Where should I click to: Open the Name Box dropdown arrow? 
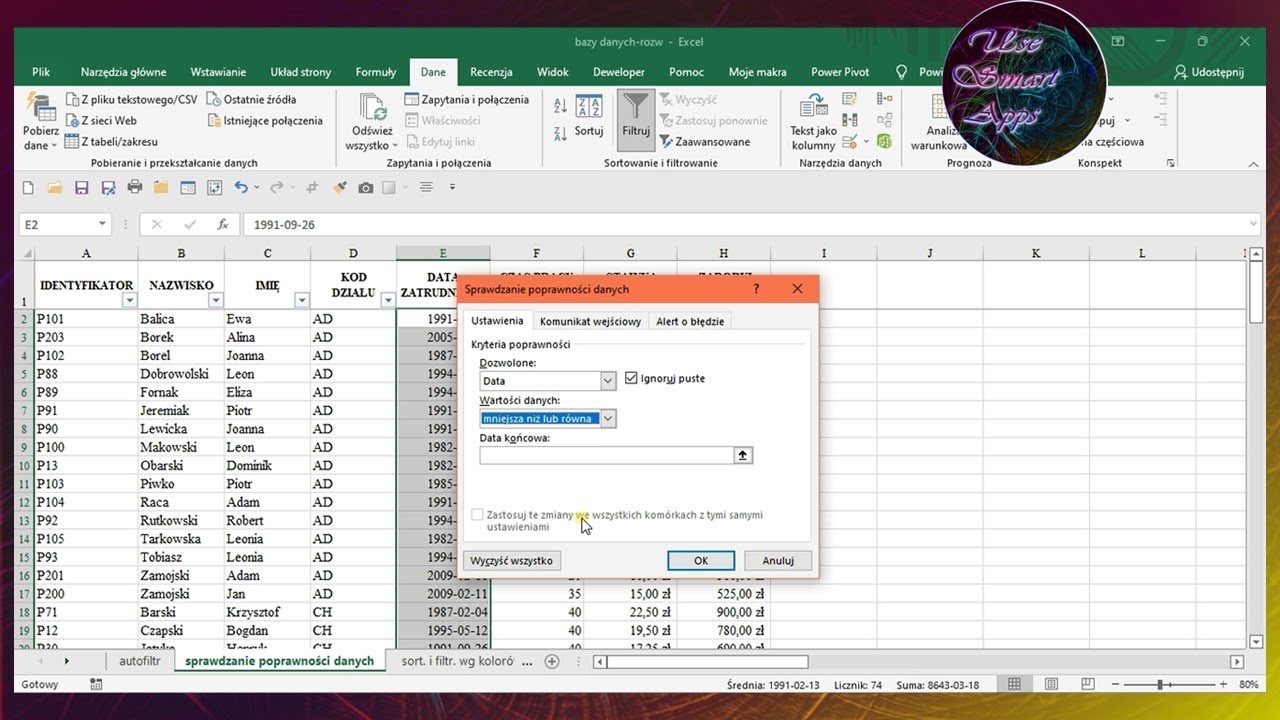tap(102, 225)
